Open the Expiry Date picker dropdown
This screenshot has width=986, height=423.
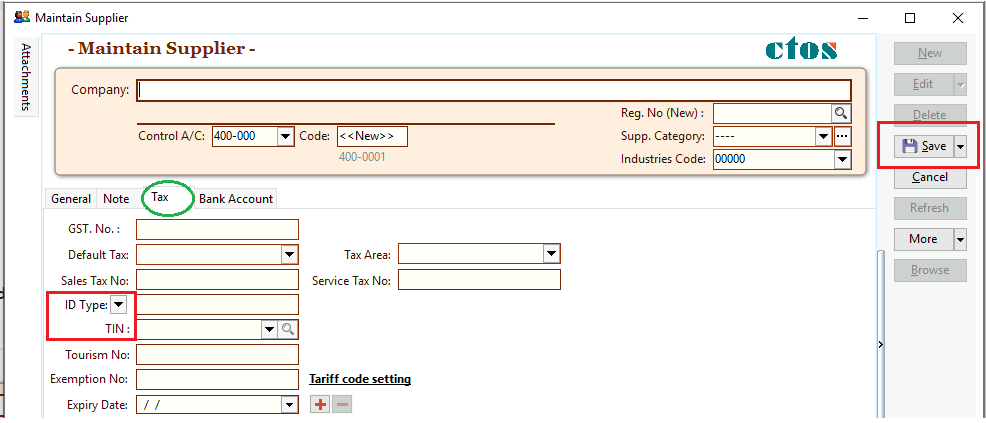click(289, 405)
